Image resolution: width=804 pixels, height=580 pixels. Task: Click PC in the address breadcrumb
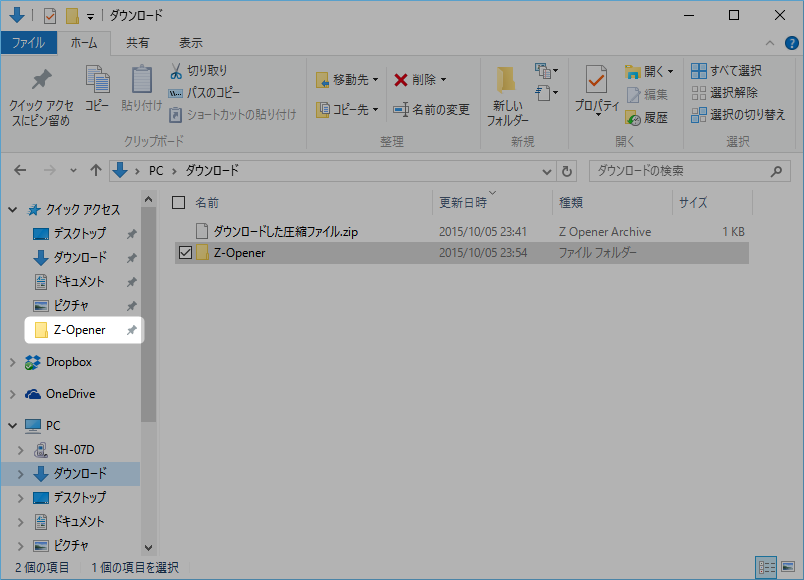click(156, 171)
